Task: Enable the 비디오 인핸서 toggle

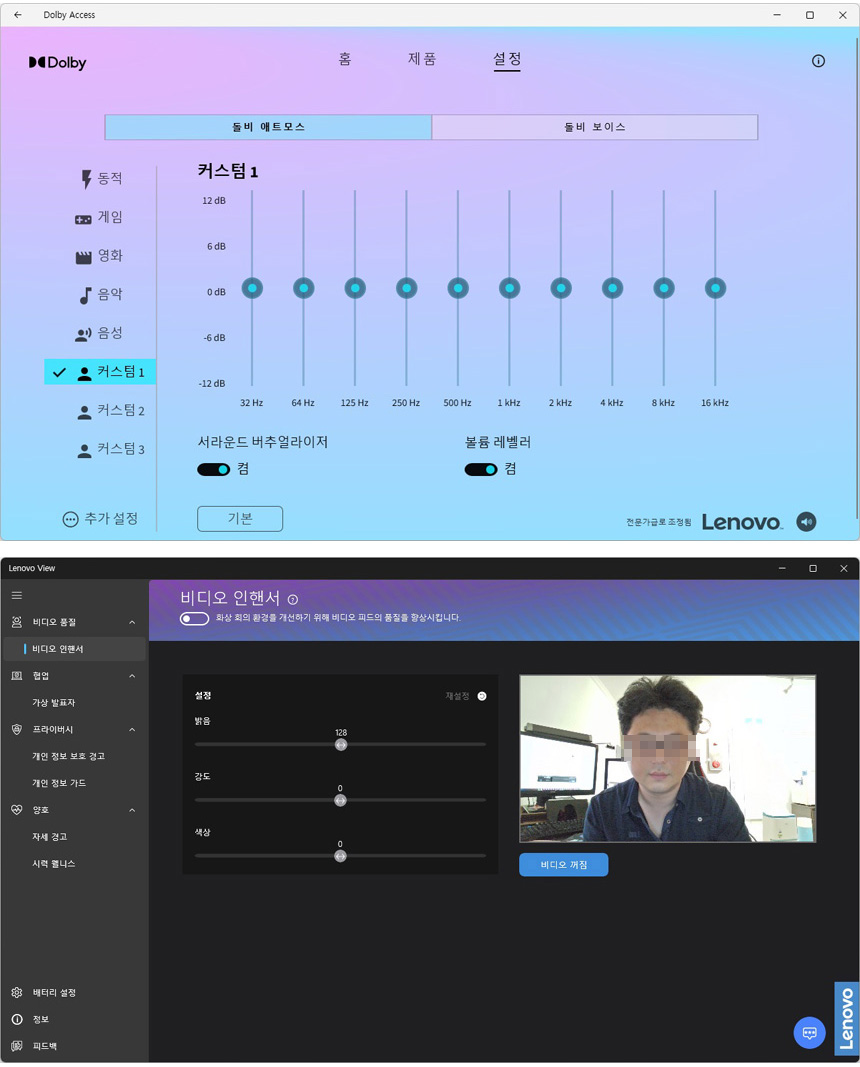Action: pyautogui.click(x=194, y=618)
